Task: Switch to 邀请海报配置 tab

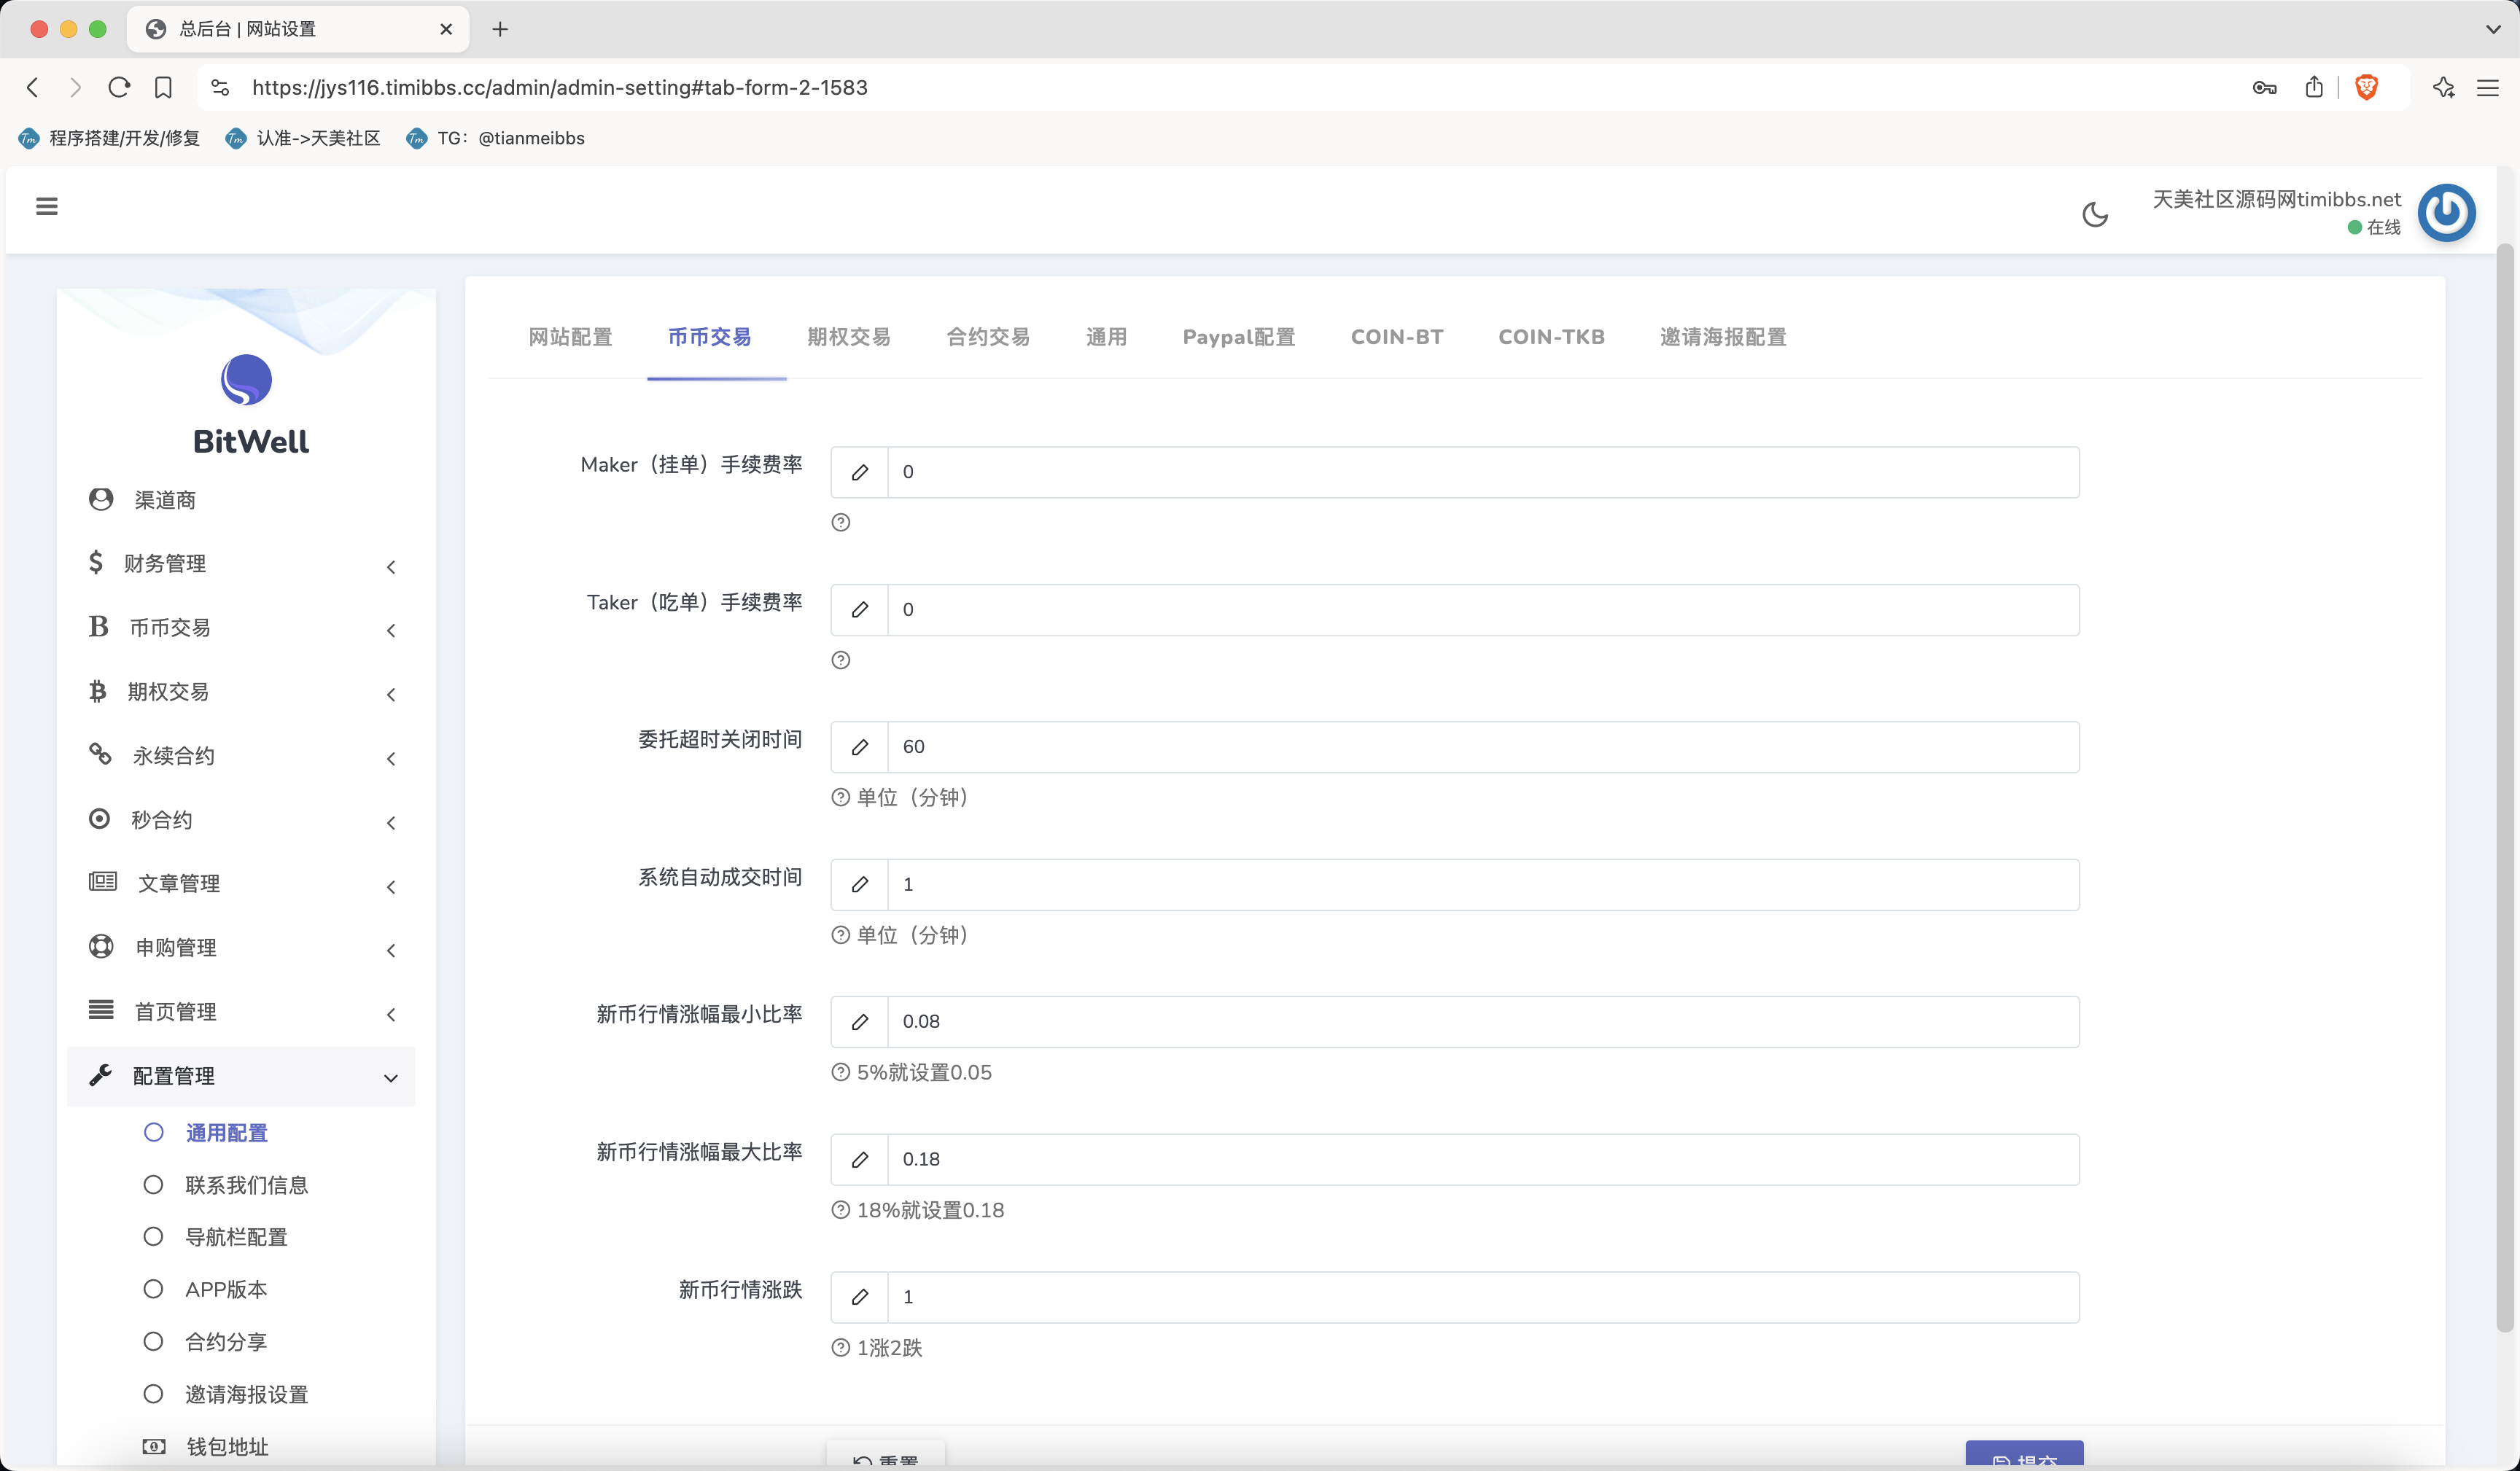Action: (1723, 338)
